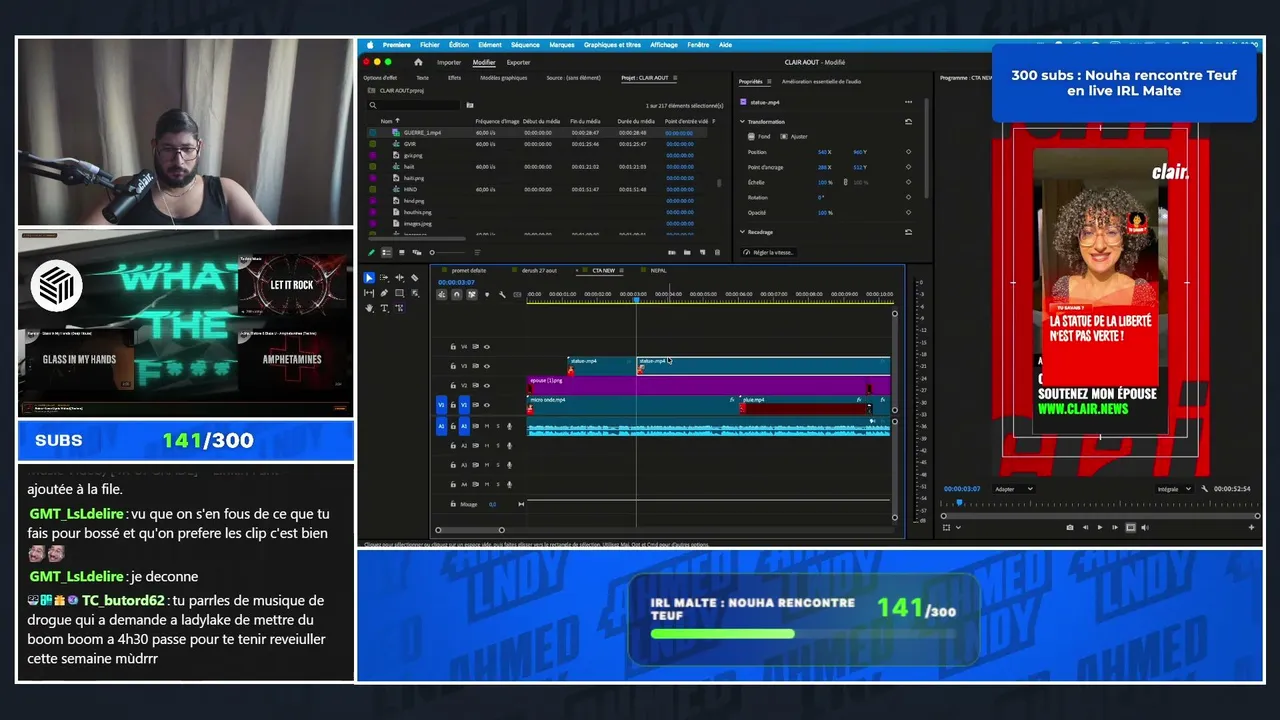
Task: Open the Amélioration essentielle de l'audio tab
Action: (x=821, y=82)
